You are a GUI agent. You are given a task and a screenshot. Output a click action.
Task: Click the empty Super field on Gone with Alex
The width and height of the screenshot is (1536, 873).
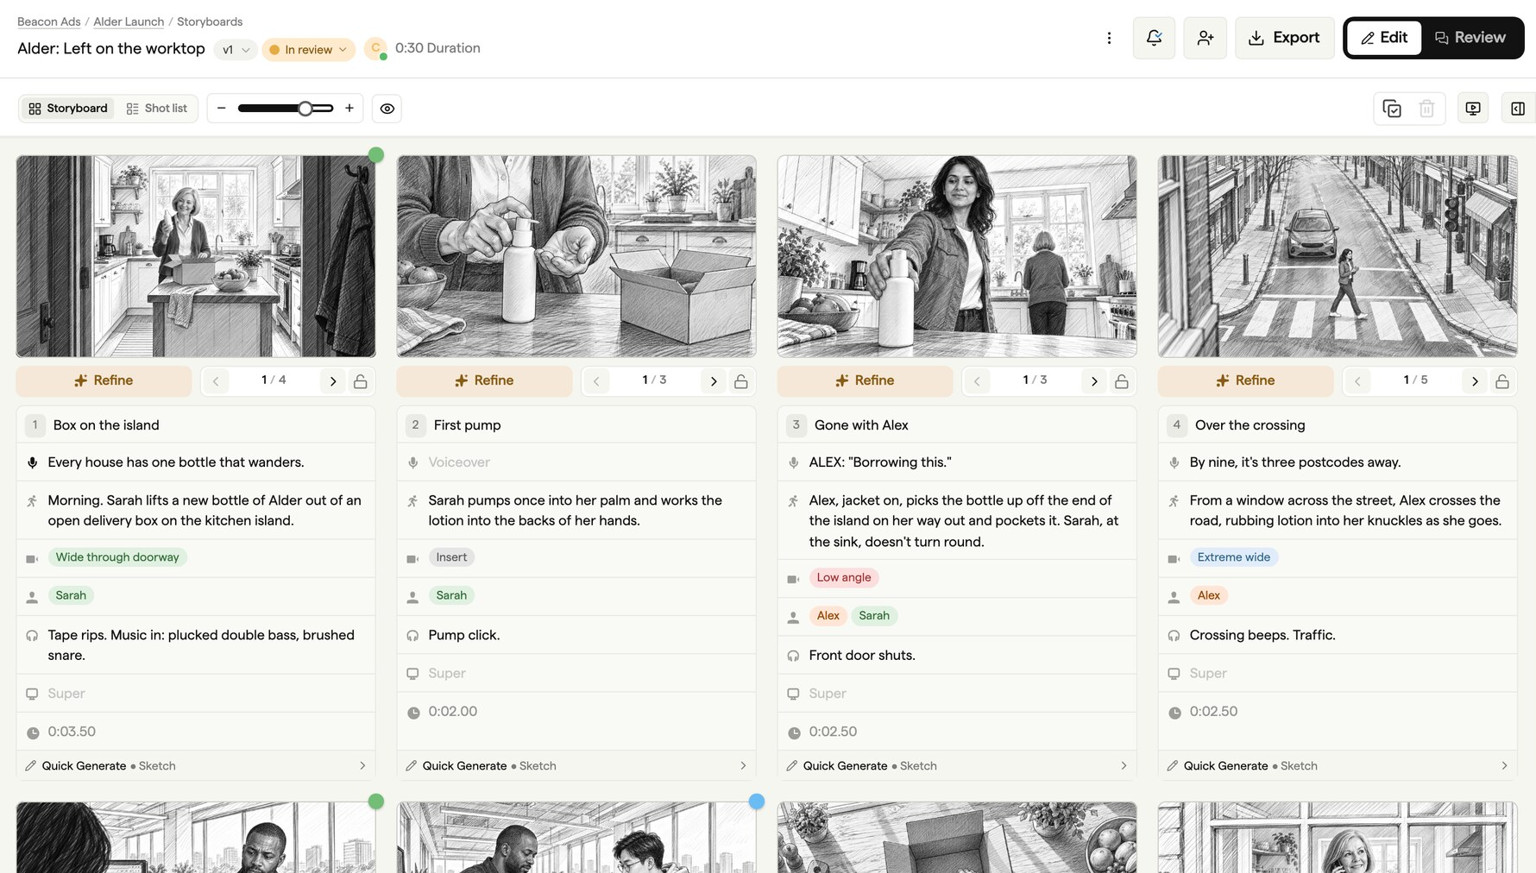pos(957,693)
